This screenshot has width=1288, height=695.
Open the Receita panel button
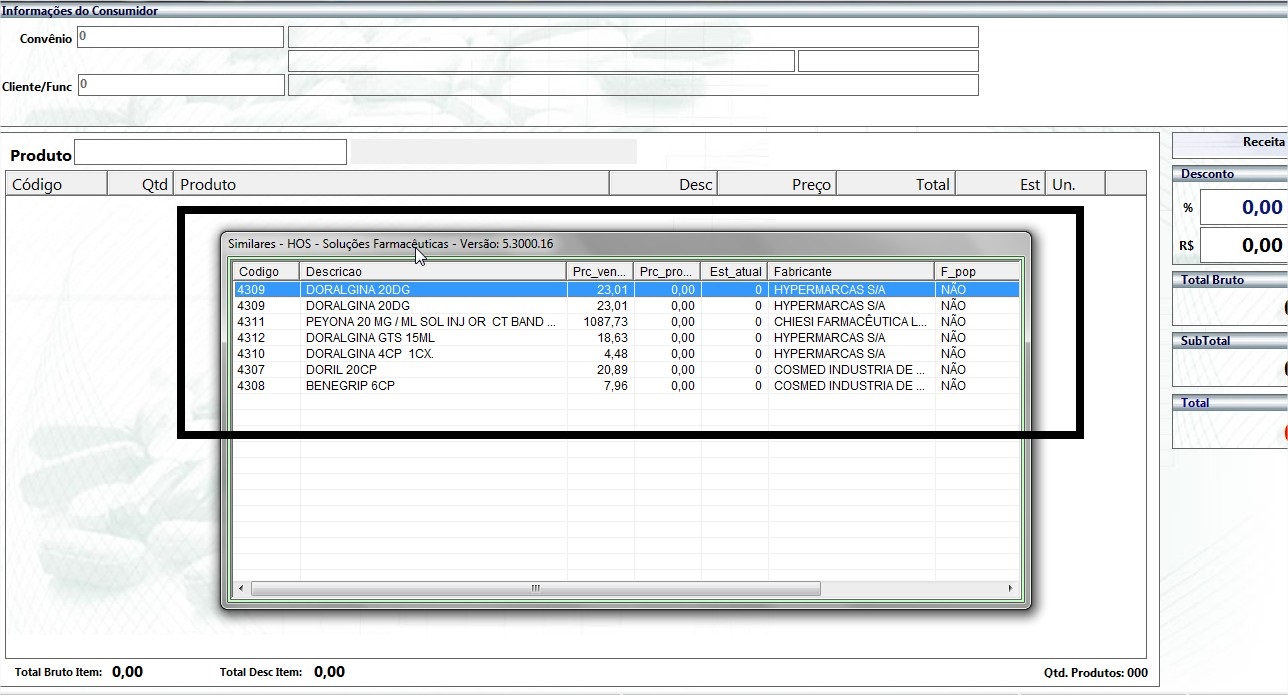tap(1230, 143)
